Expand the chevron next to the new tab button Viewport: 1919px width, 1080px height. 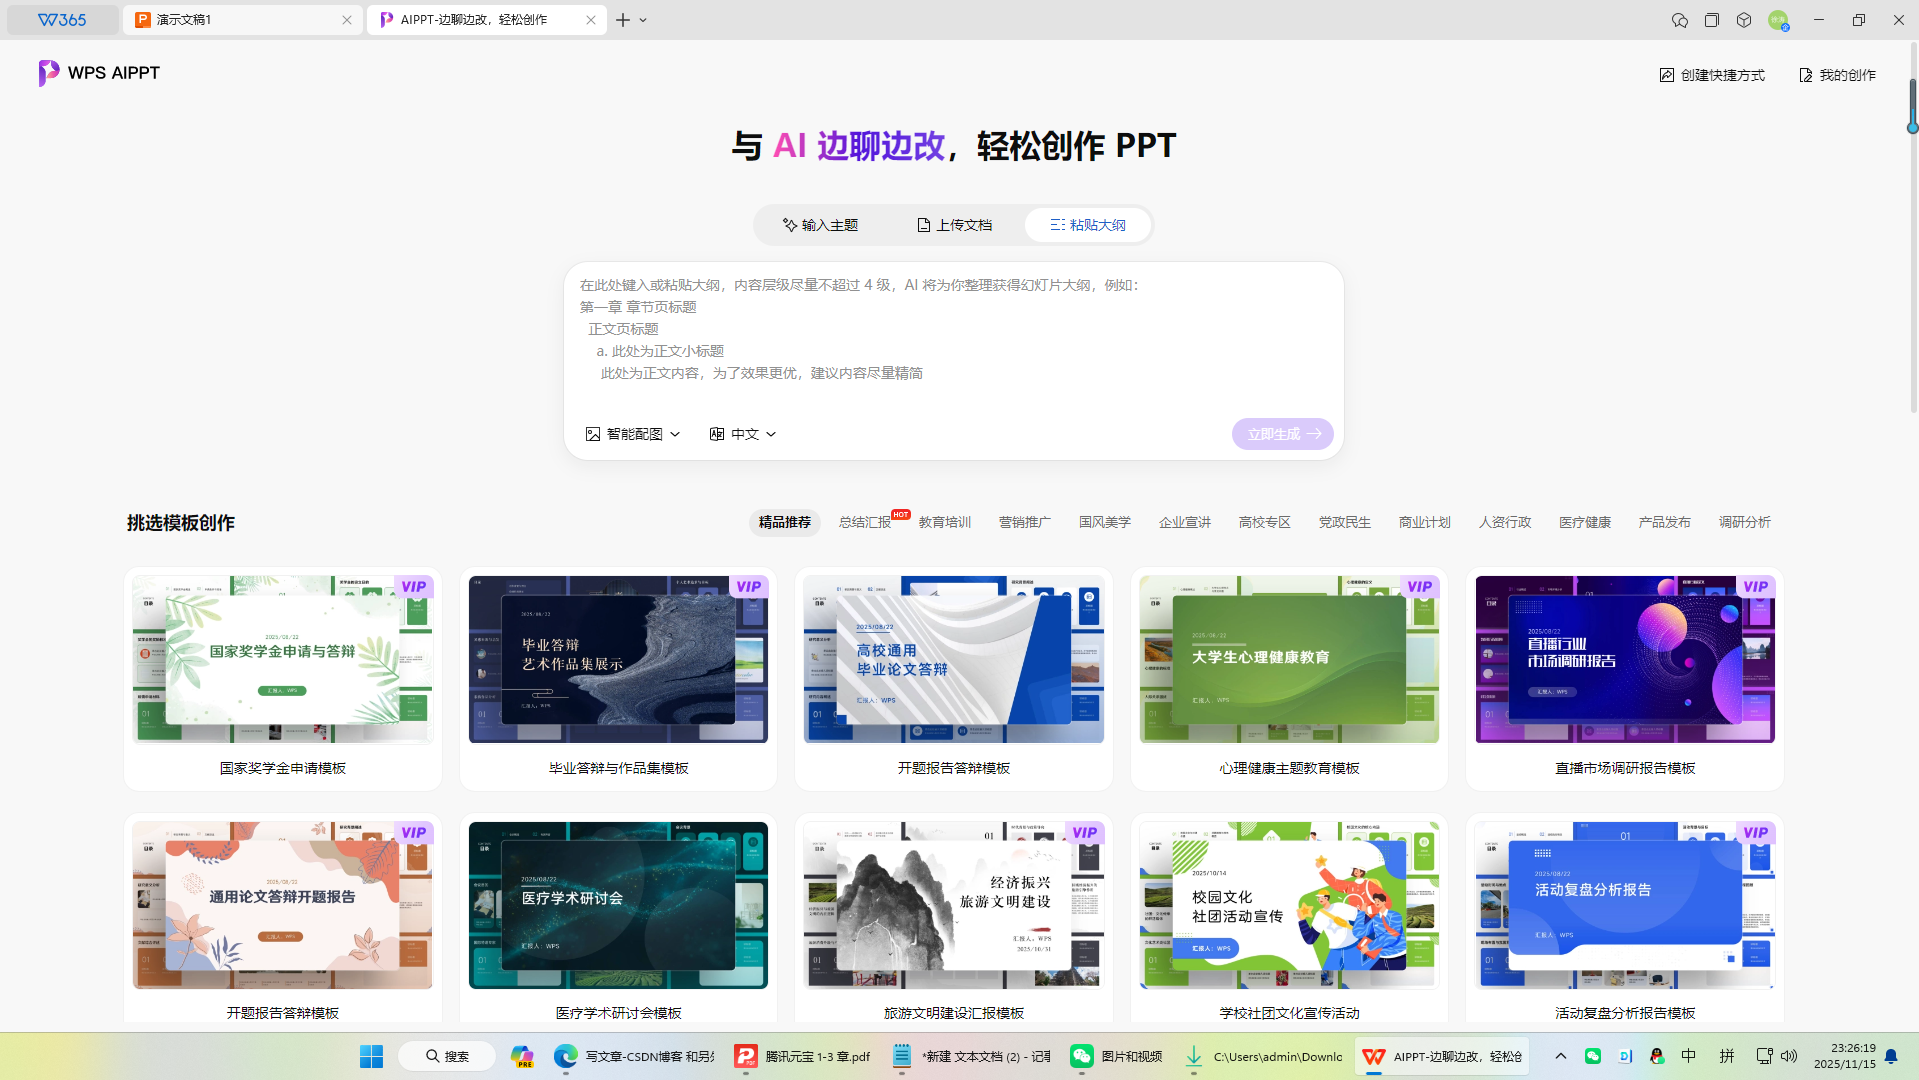click(x=644, y=20)
